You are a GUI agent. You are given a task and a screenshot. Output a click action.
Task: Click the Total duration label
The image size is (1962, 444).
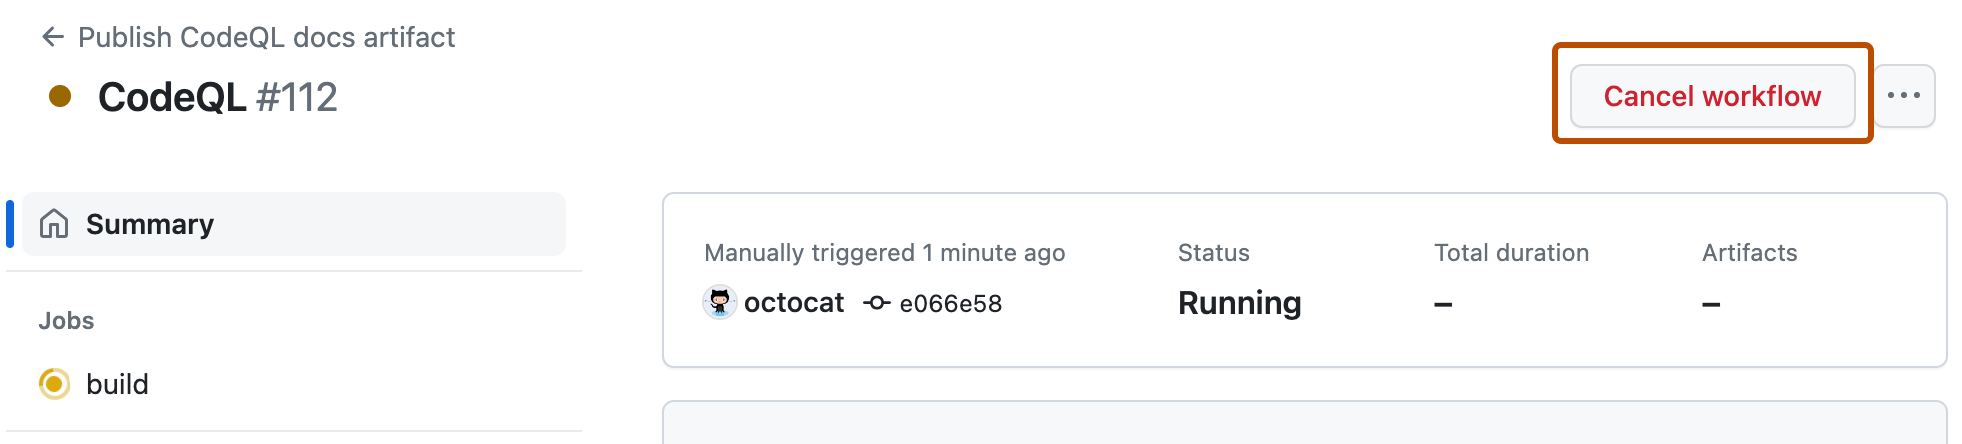tap(1511, 253)
